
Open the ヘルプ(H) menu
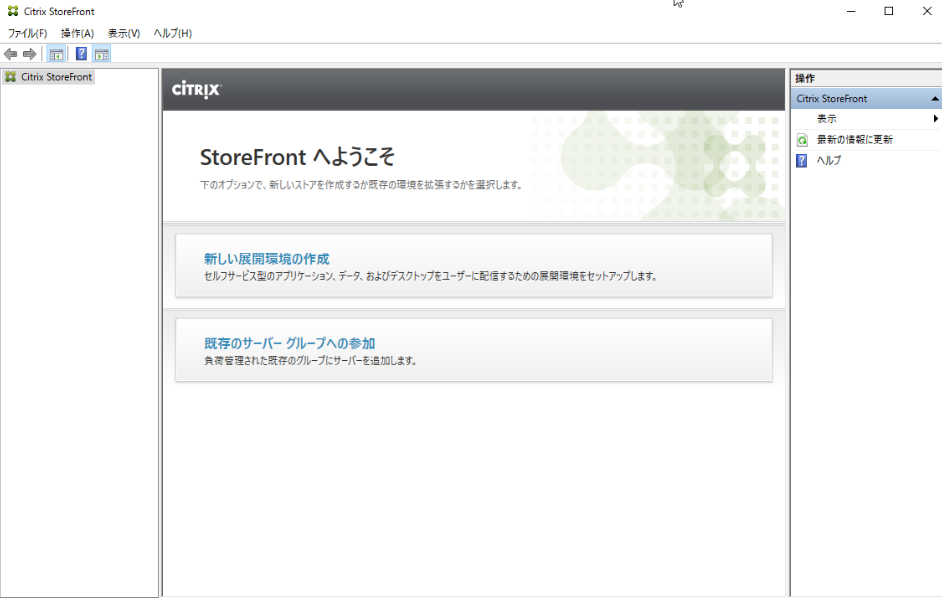[172, 33]
